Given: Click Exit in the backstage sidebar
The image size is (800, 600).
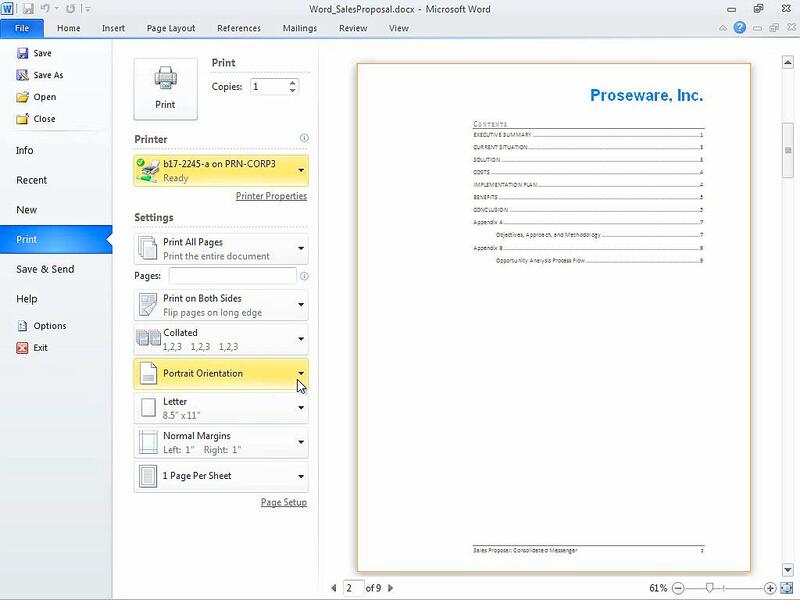Looking at the screenshot, I should pos(40,348).
